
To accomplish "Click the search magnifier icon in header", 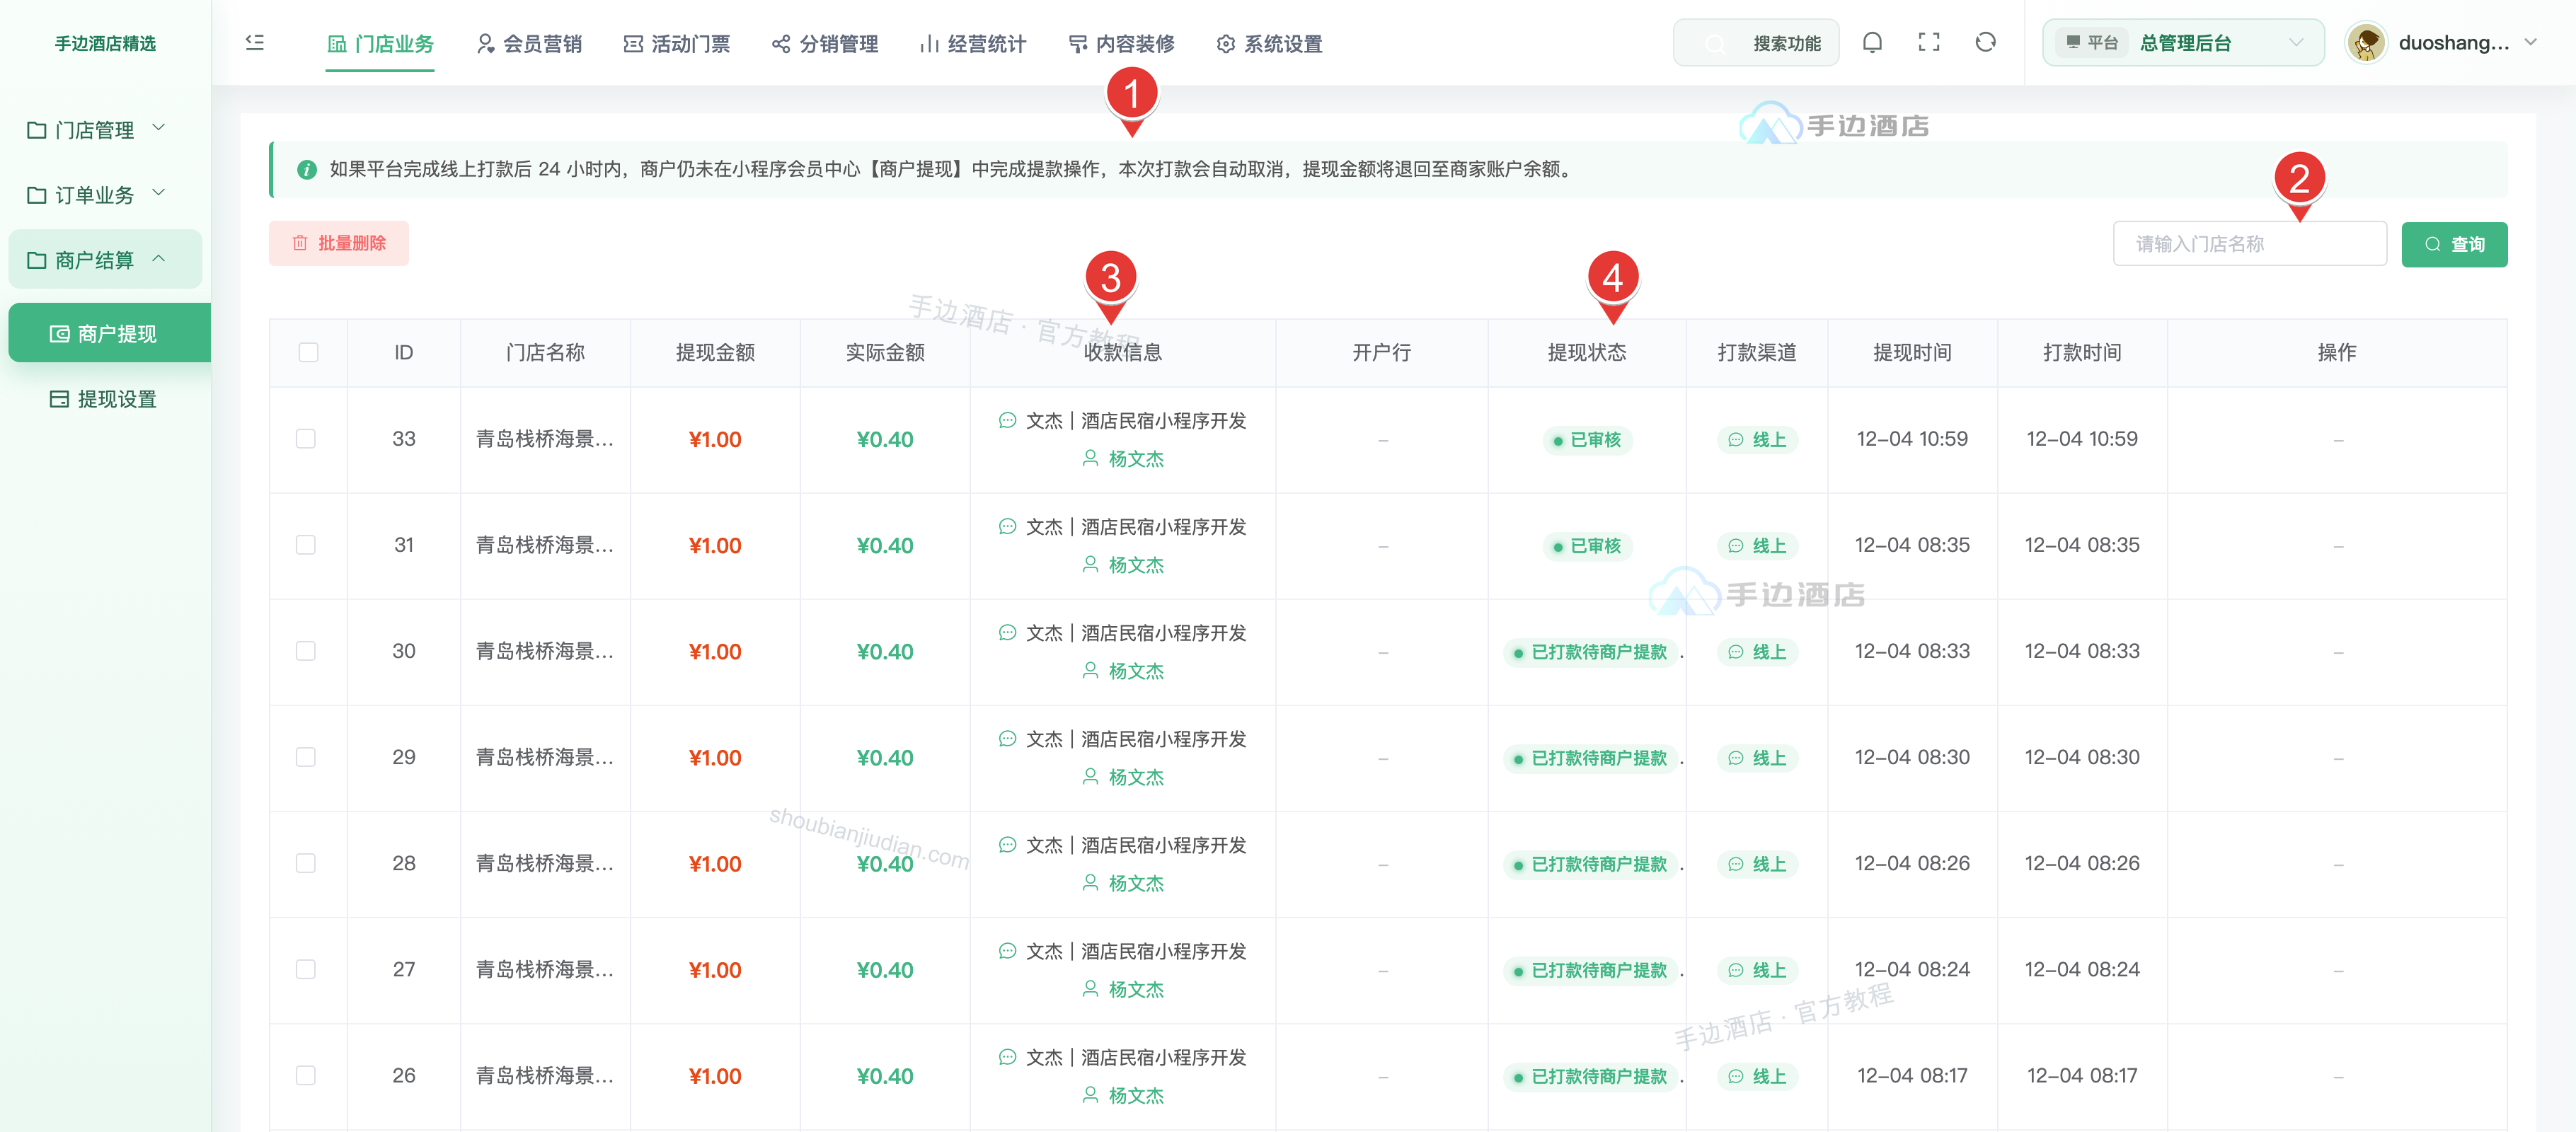I will coord(1714,44).
